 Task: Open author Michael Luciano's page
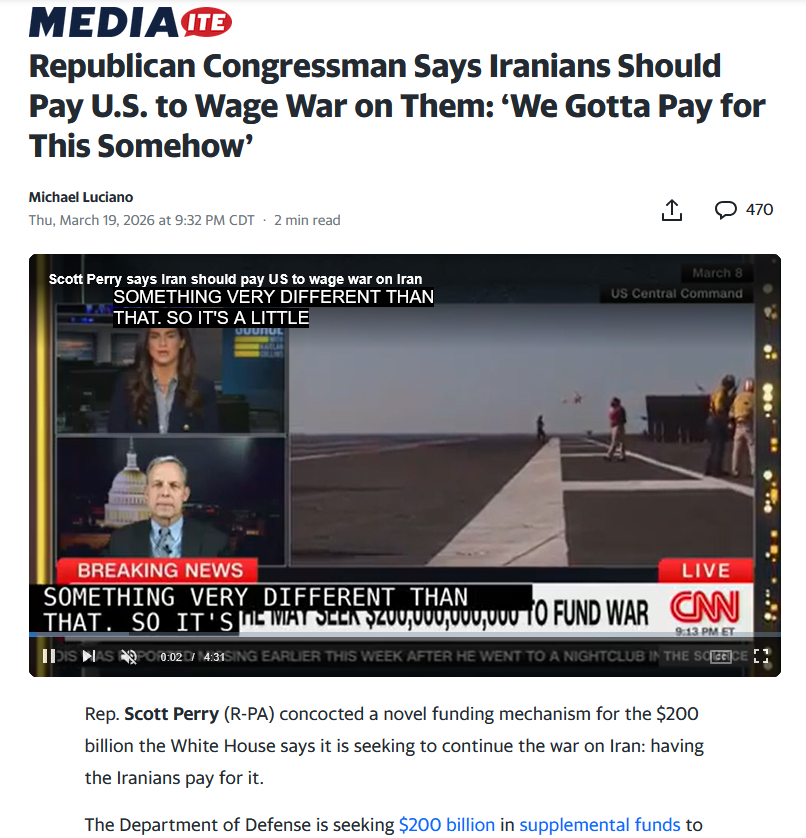81,197
